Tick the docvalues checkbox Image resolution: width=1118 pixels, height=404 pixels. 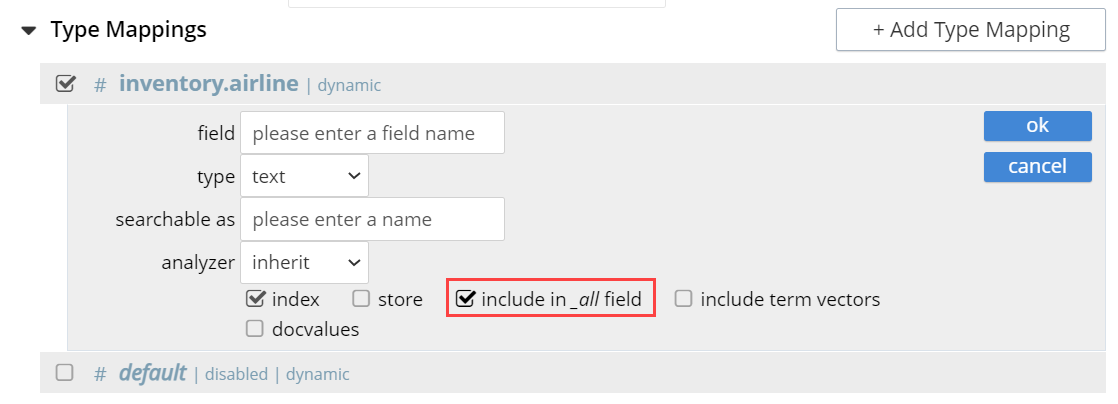coord(254,328)
